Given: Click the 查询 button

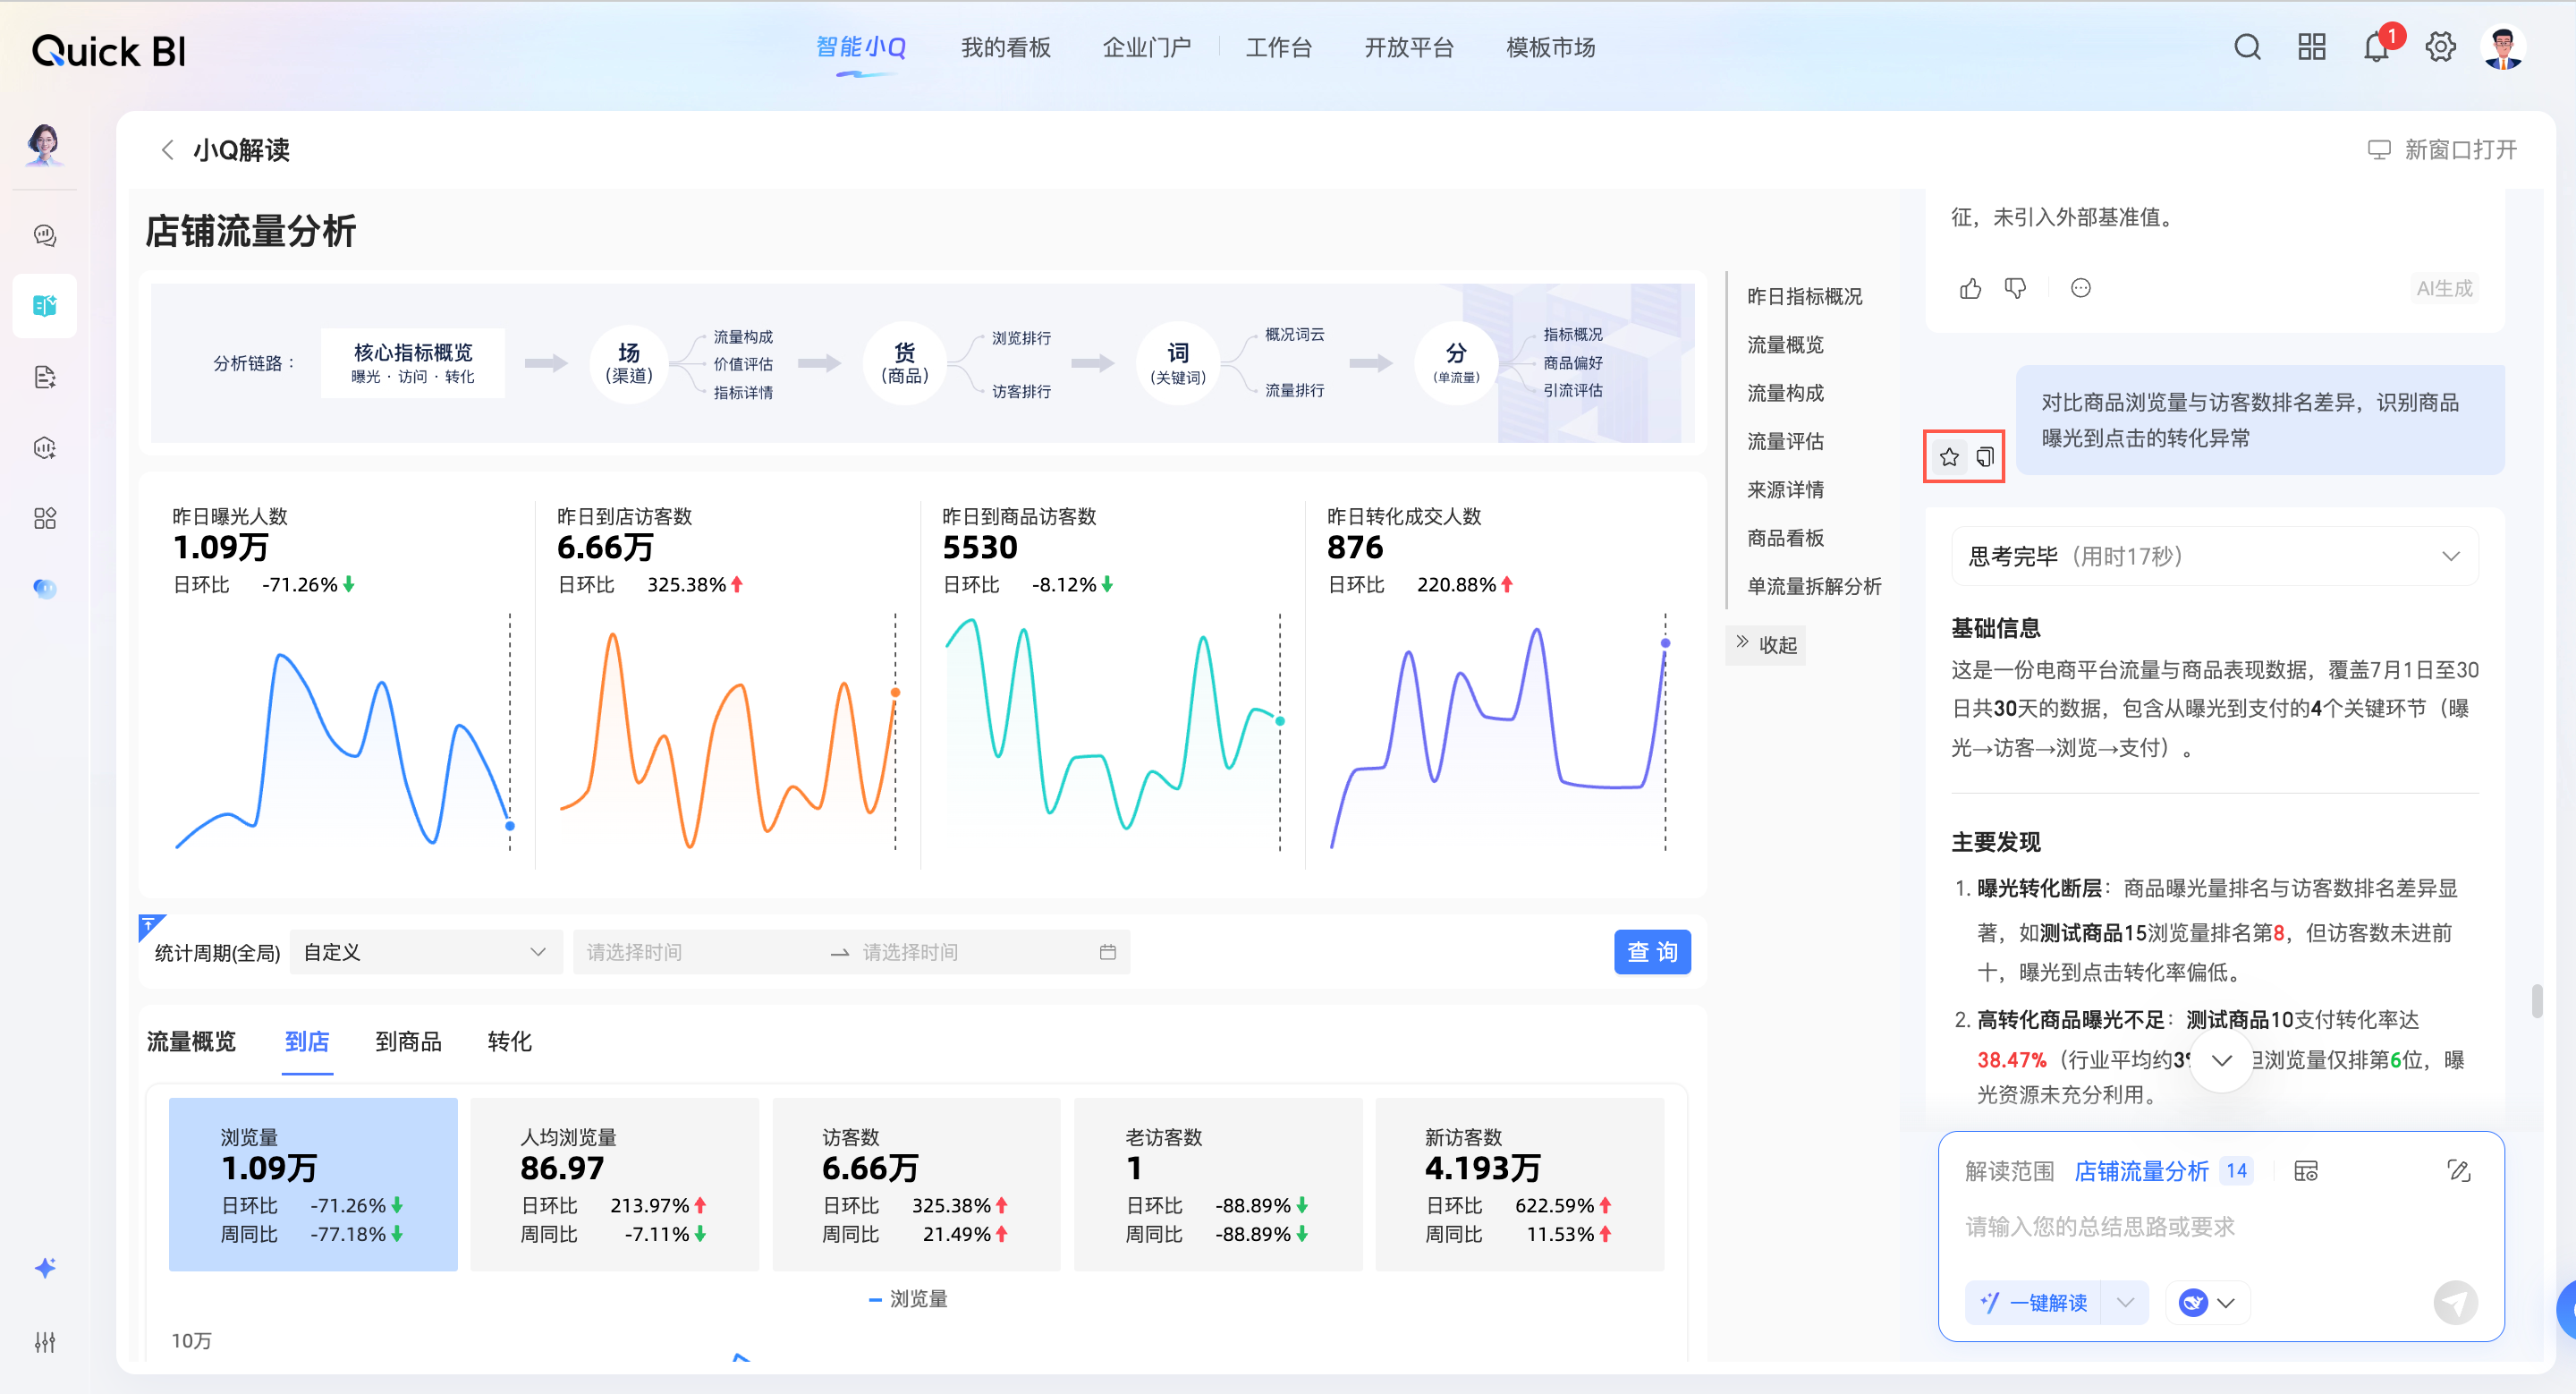Looking at the screenshot, I should [x=1652, y=952].
